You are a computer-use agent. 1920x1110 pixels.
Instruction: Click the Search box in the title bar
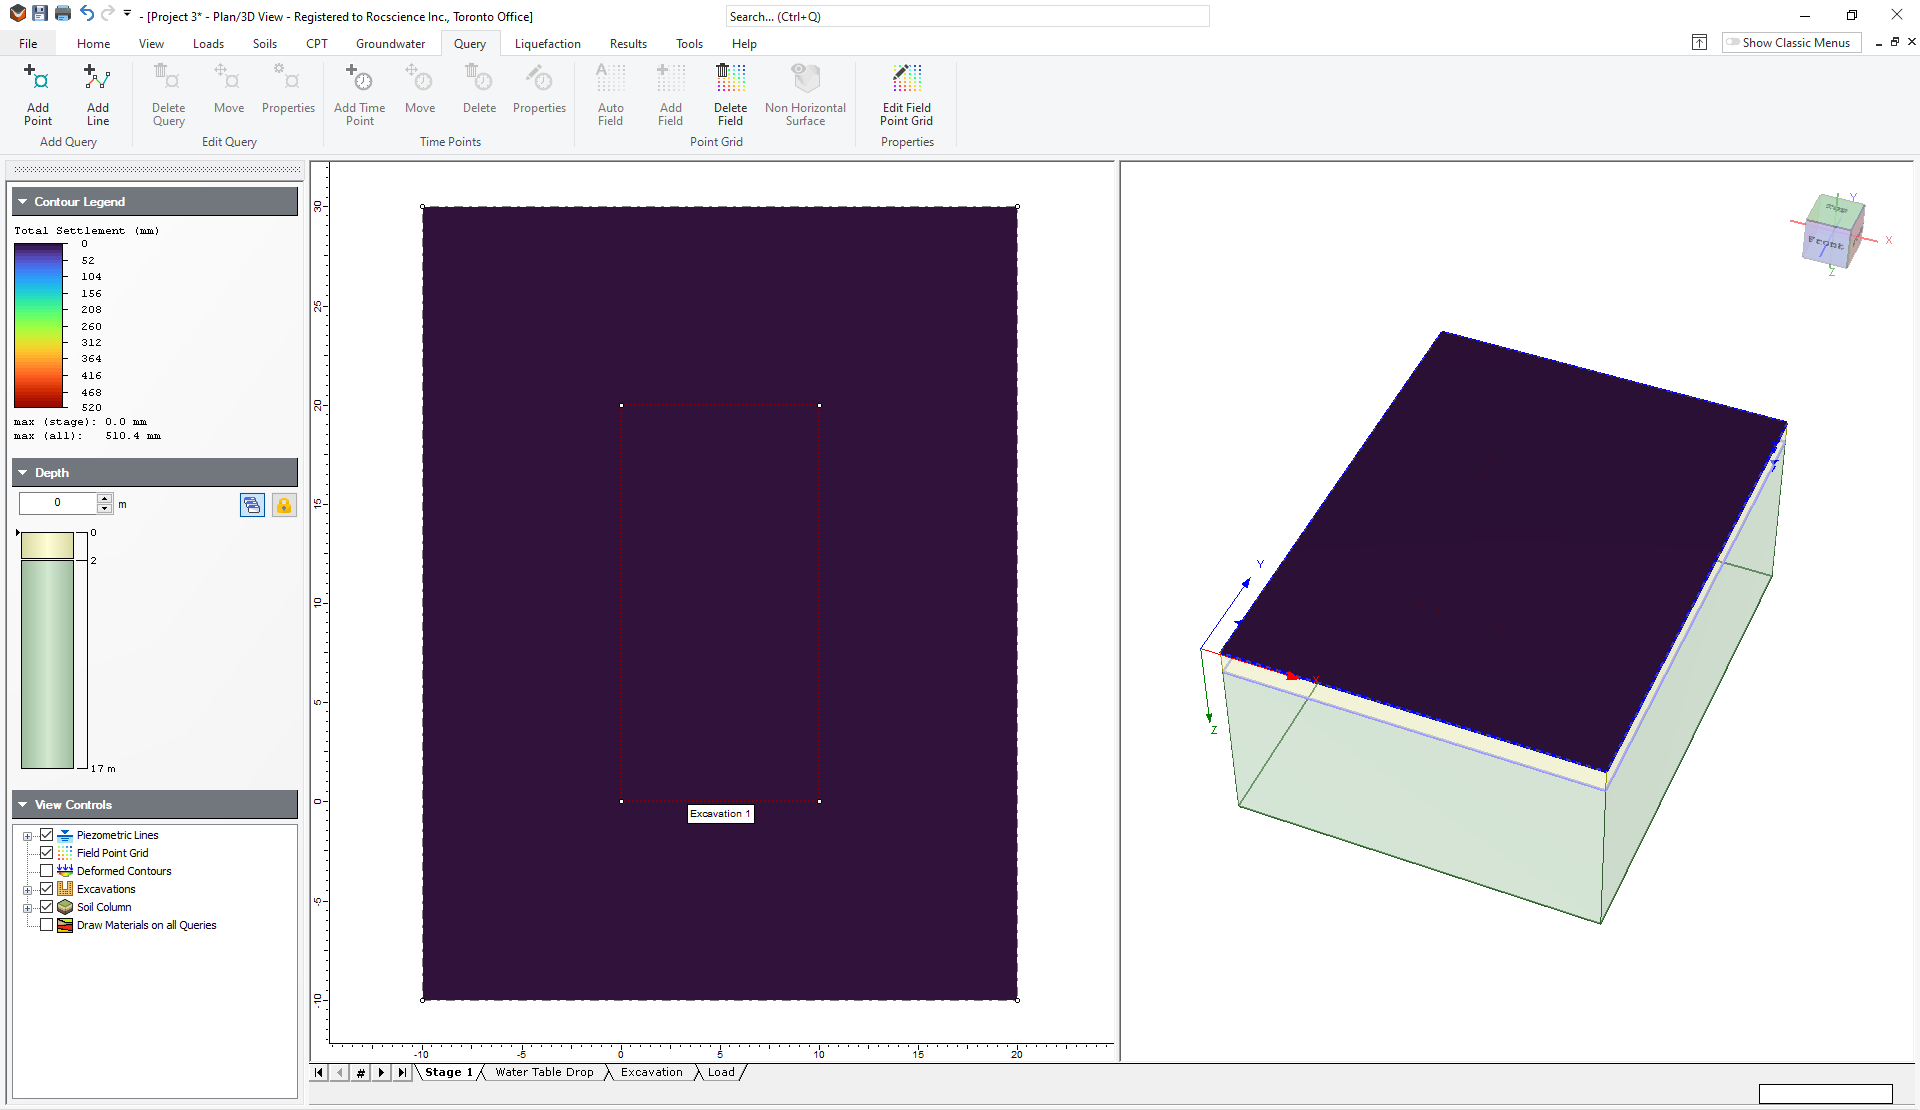(x=966, y=16)
